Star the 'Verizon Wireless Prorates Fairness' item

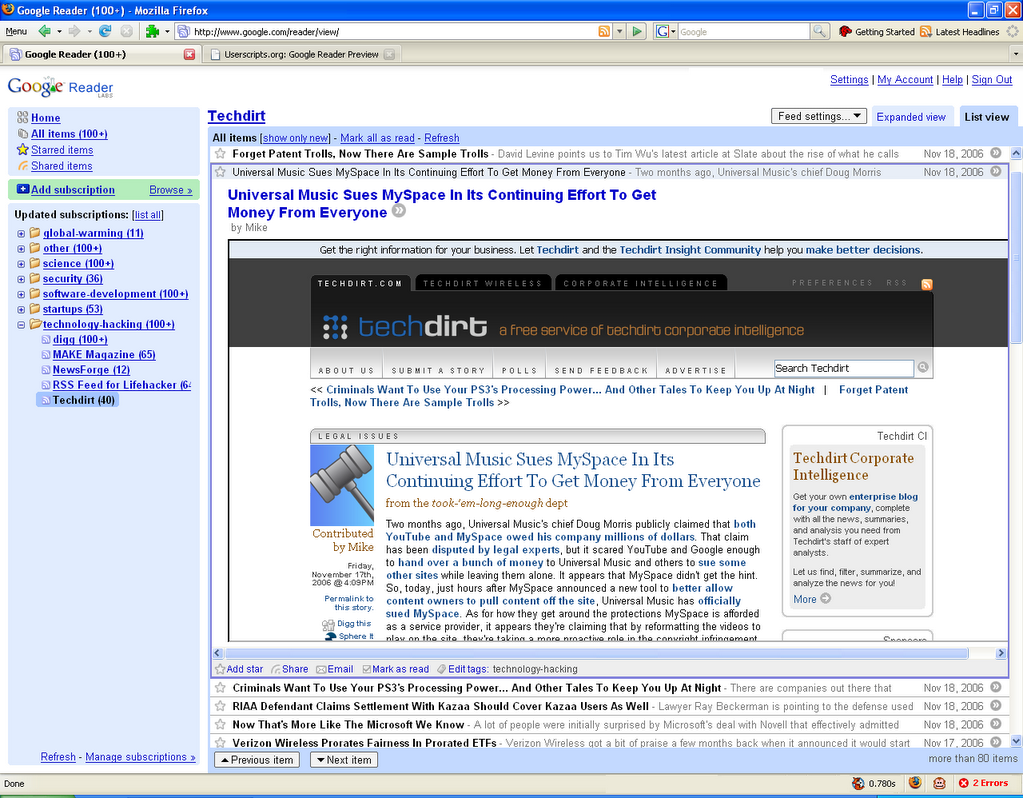(220, 743)
